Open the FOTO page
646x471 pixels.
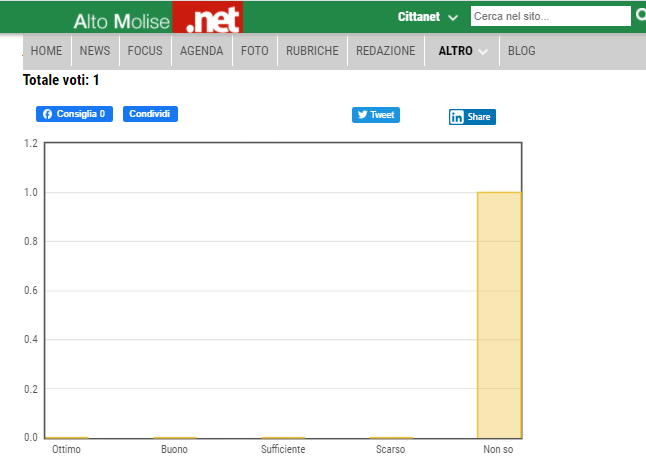(255, 51)
